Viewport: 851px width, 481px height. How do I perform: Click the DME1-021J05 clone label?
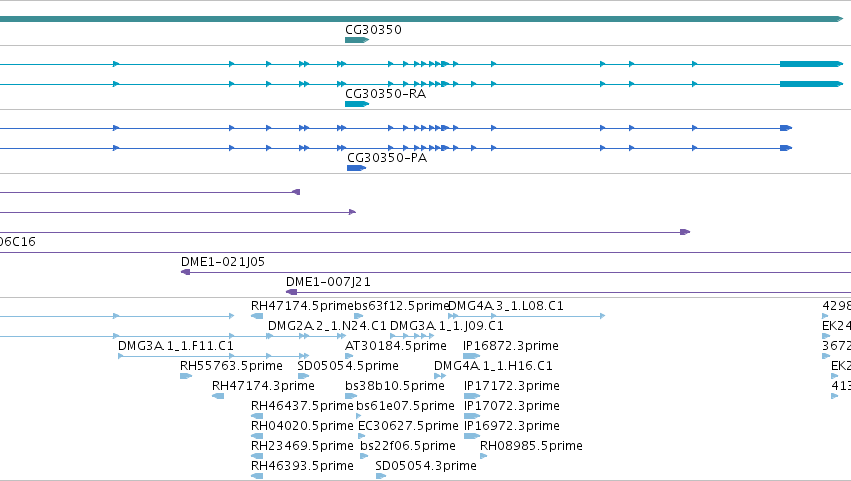[223, 262]
